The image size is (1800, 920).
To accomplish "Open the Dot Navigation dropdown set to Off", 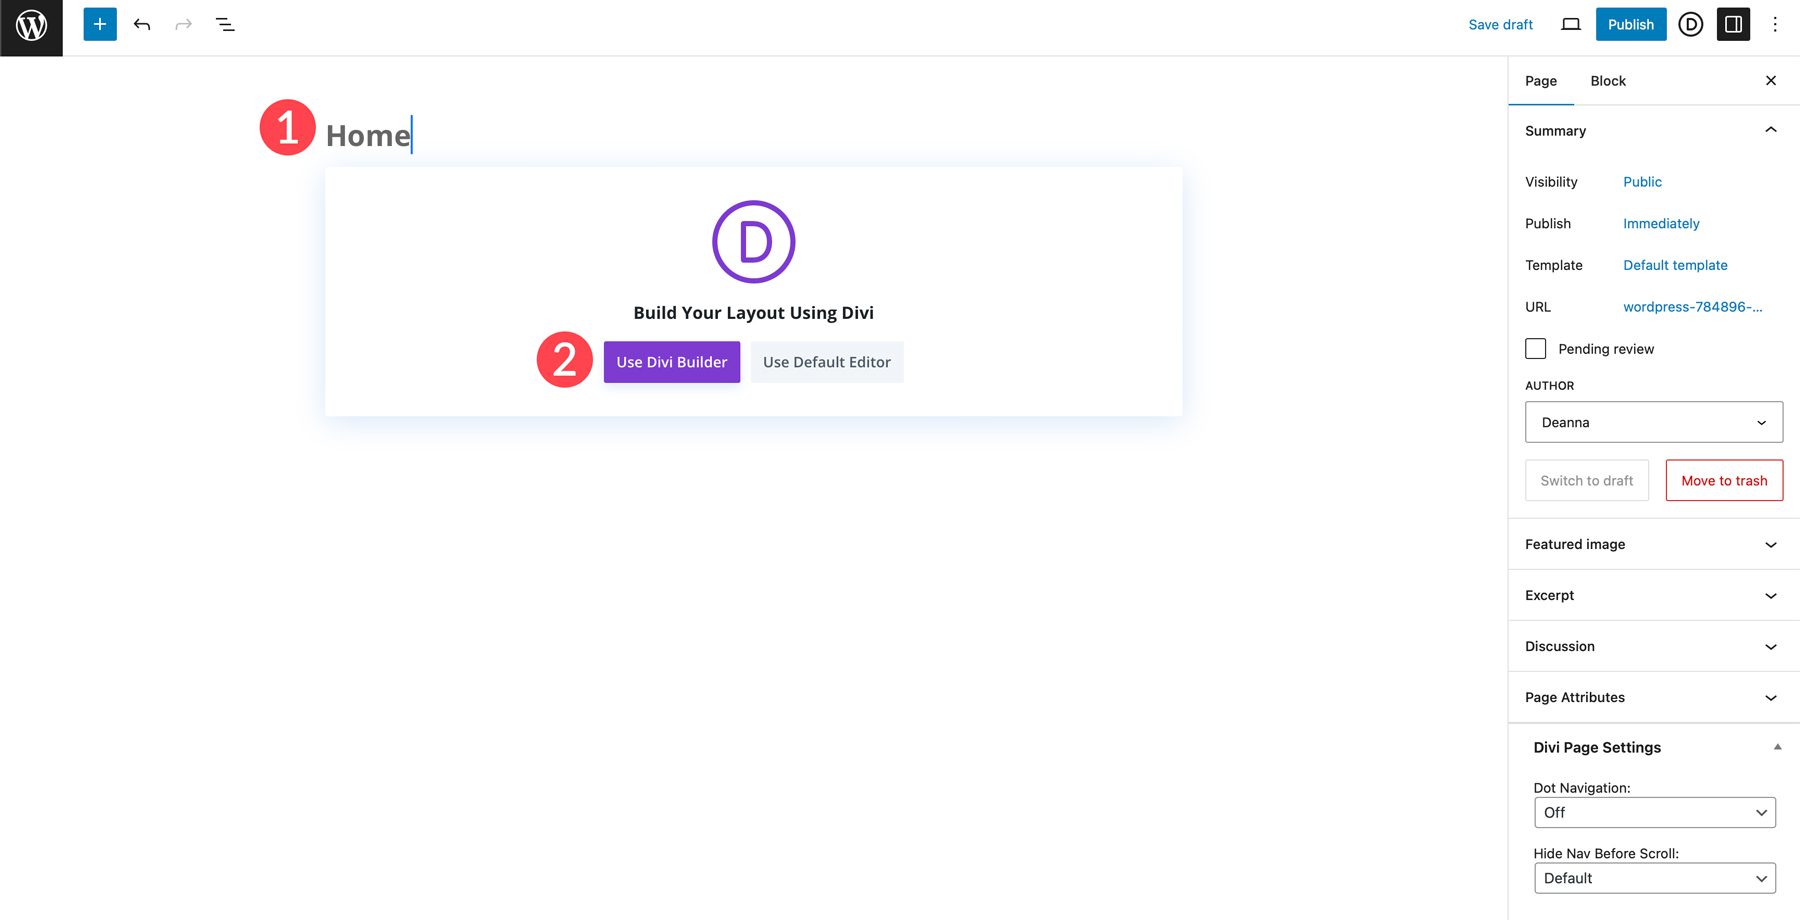I will click(x=1654, y=812).
